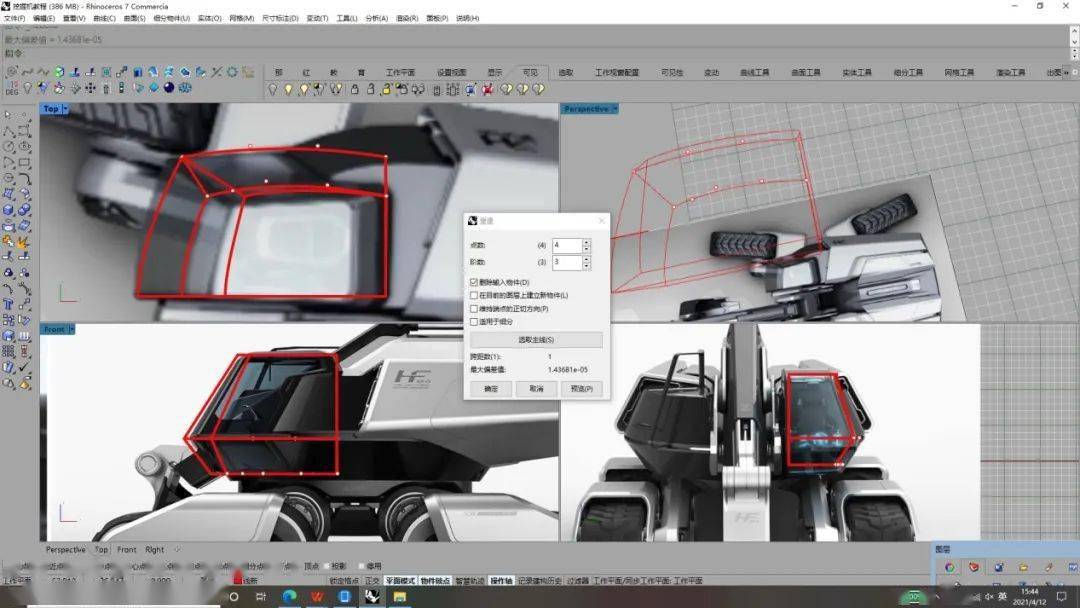Open the Top viewport title dropdown arrow

point(65,109)
